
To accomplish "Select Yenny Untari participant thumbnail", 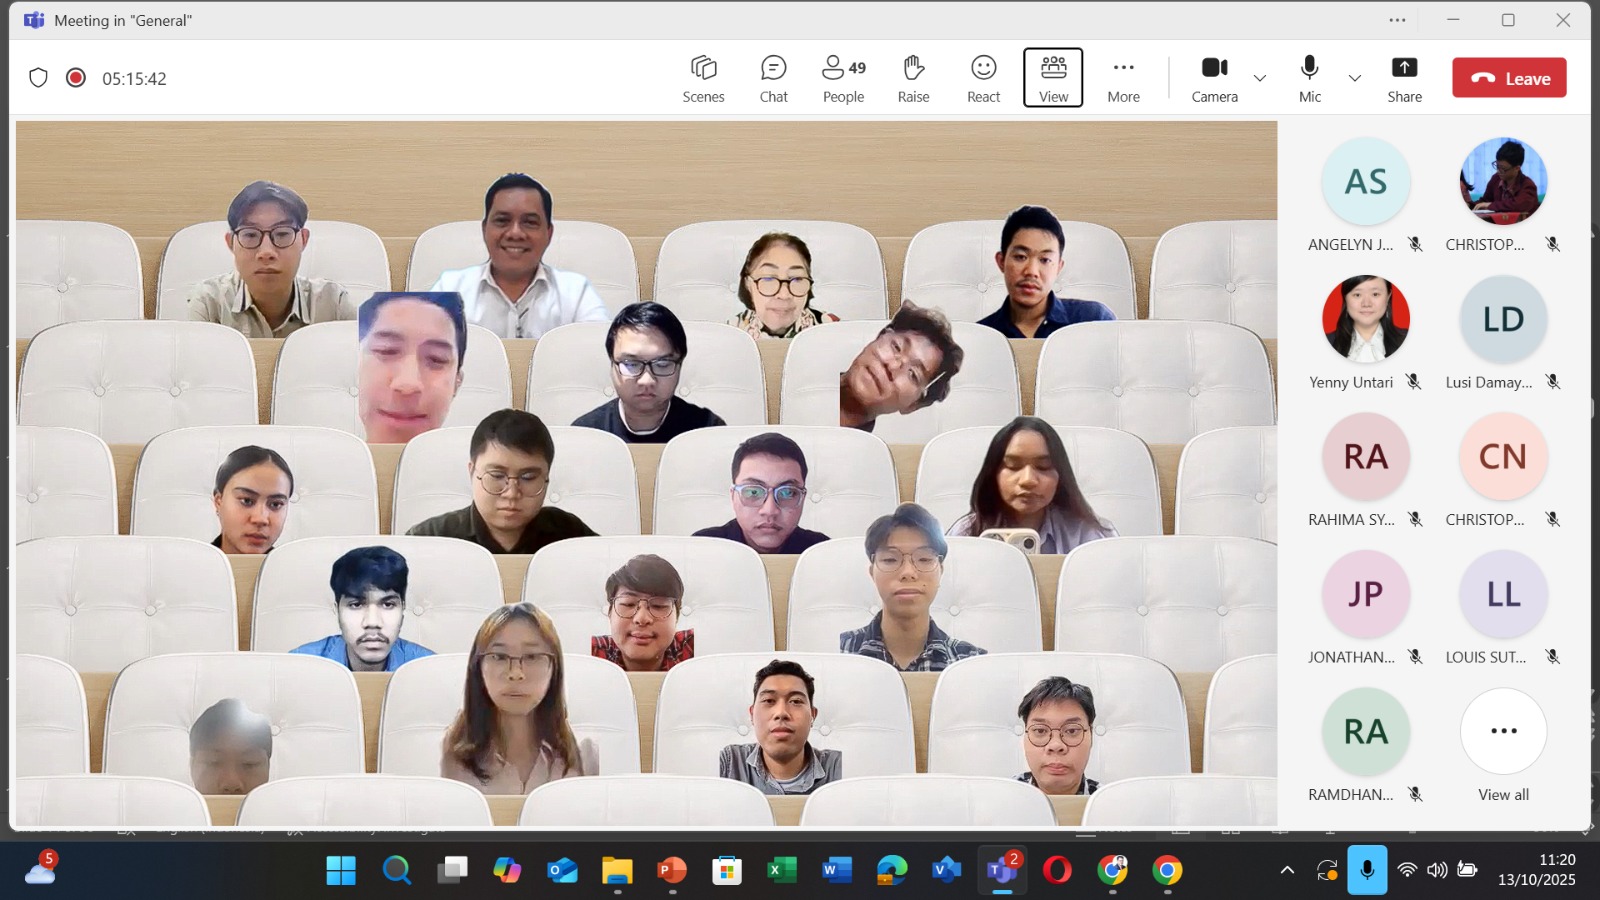I will 1365,320.
